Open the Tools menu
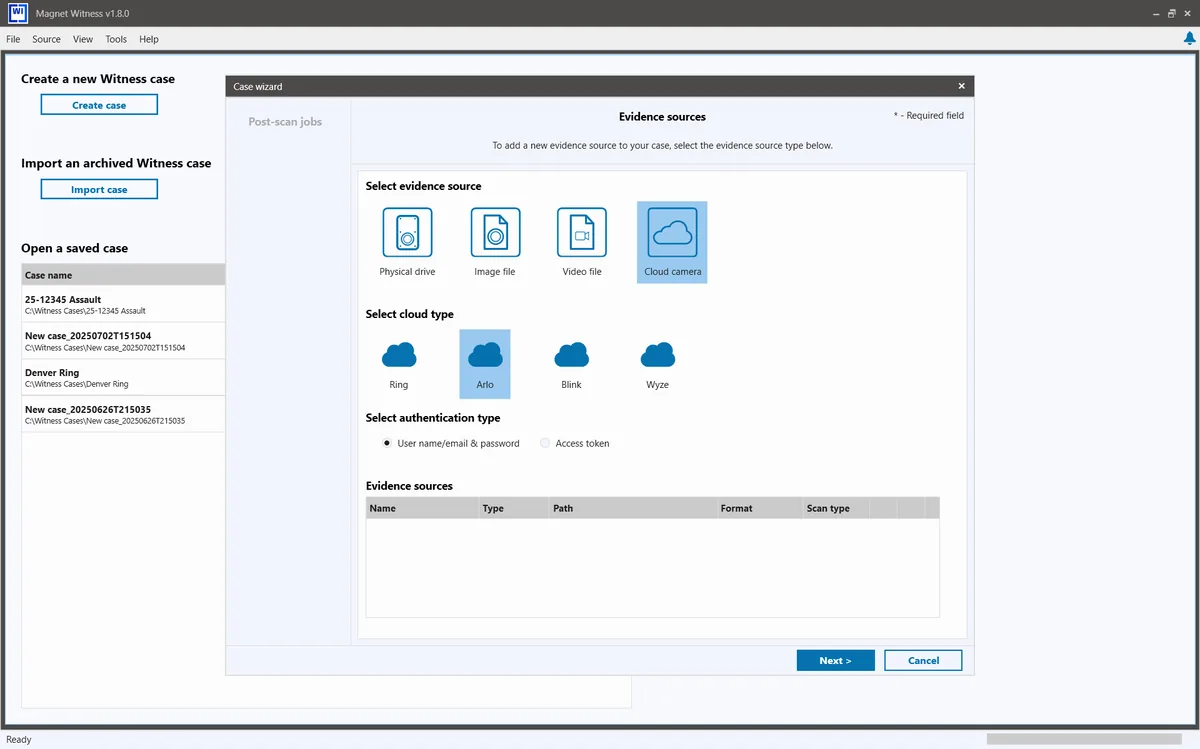This screenshot has height=749, width=1200. (x=116, y=39)
